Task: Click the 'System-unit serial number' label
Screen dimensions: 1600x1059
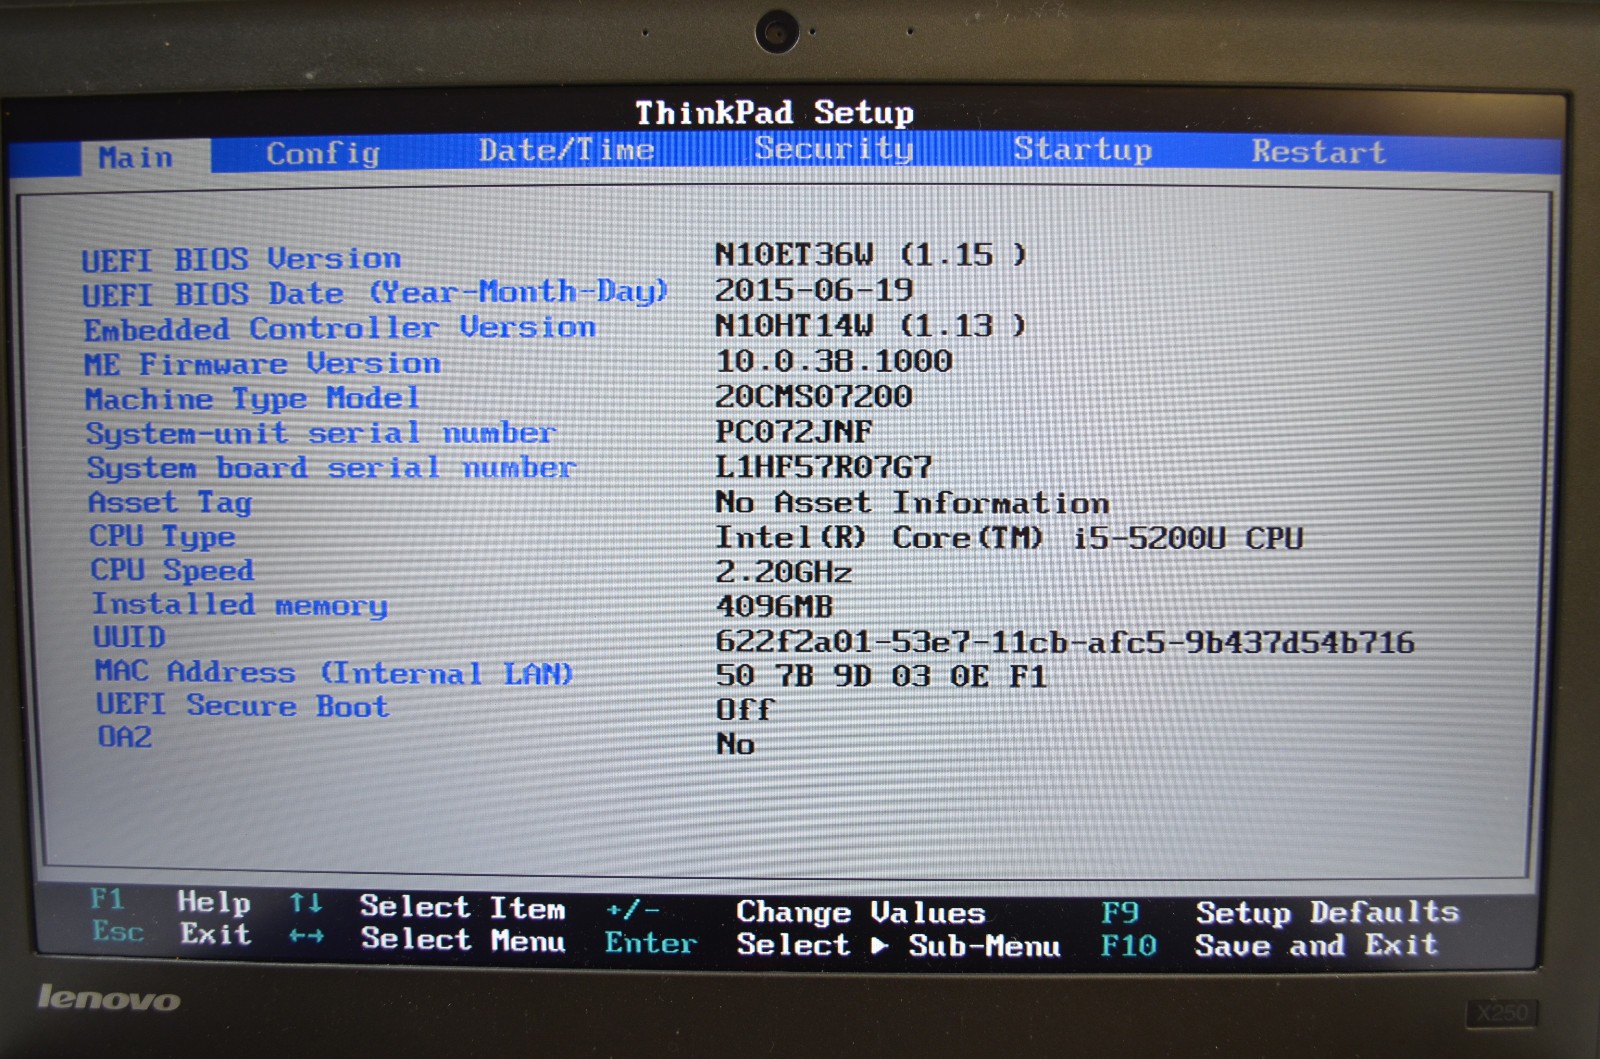Action: pos(321,434)
